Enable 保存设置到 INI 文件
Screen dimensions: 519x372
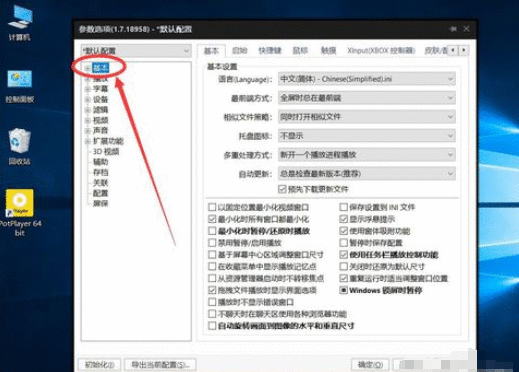pyautogui.click(x=344, y=207)
